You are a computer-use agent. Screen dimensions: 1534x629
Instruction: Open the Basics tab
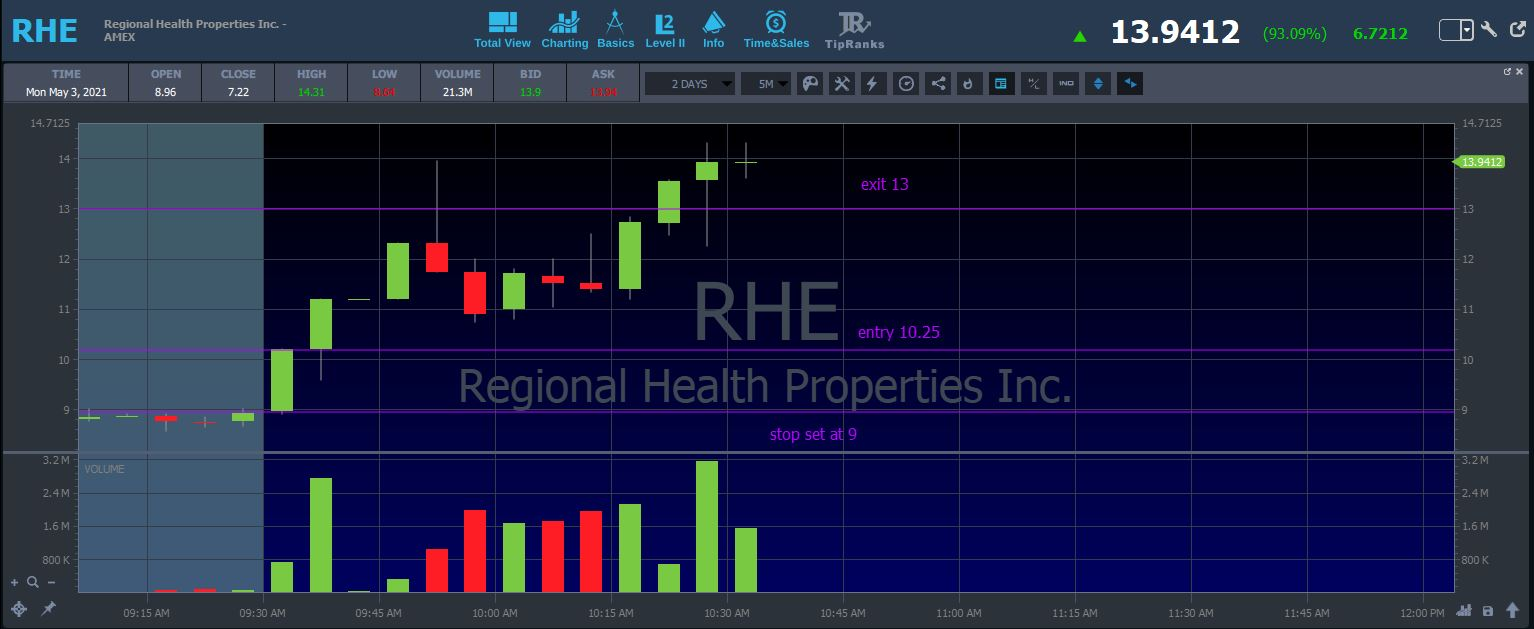click(615, 30)
